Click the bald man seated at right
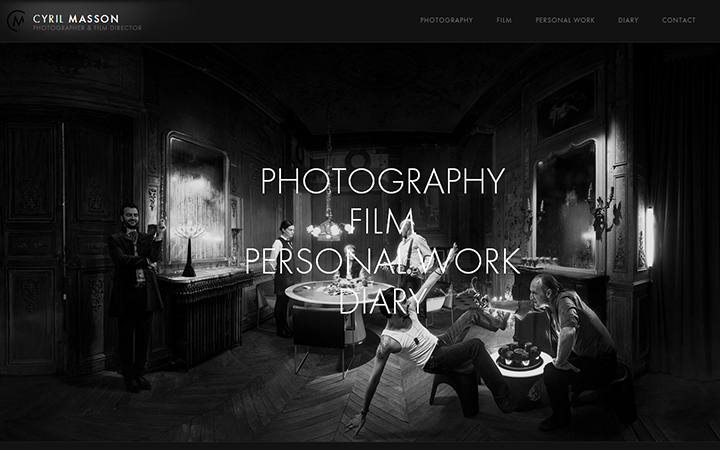This screenshot has width=720, height=450. 575,340
